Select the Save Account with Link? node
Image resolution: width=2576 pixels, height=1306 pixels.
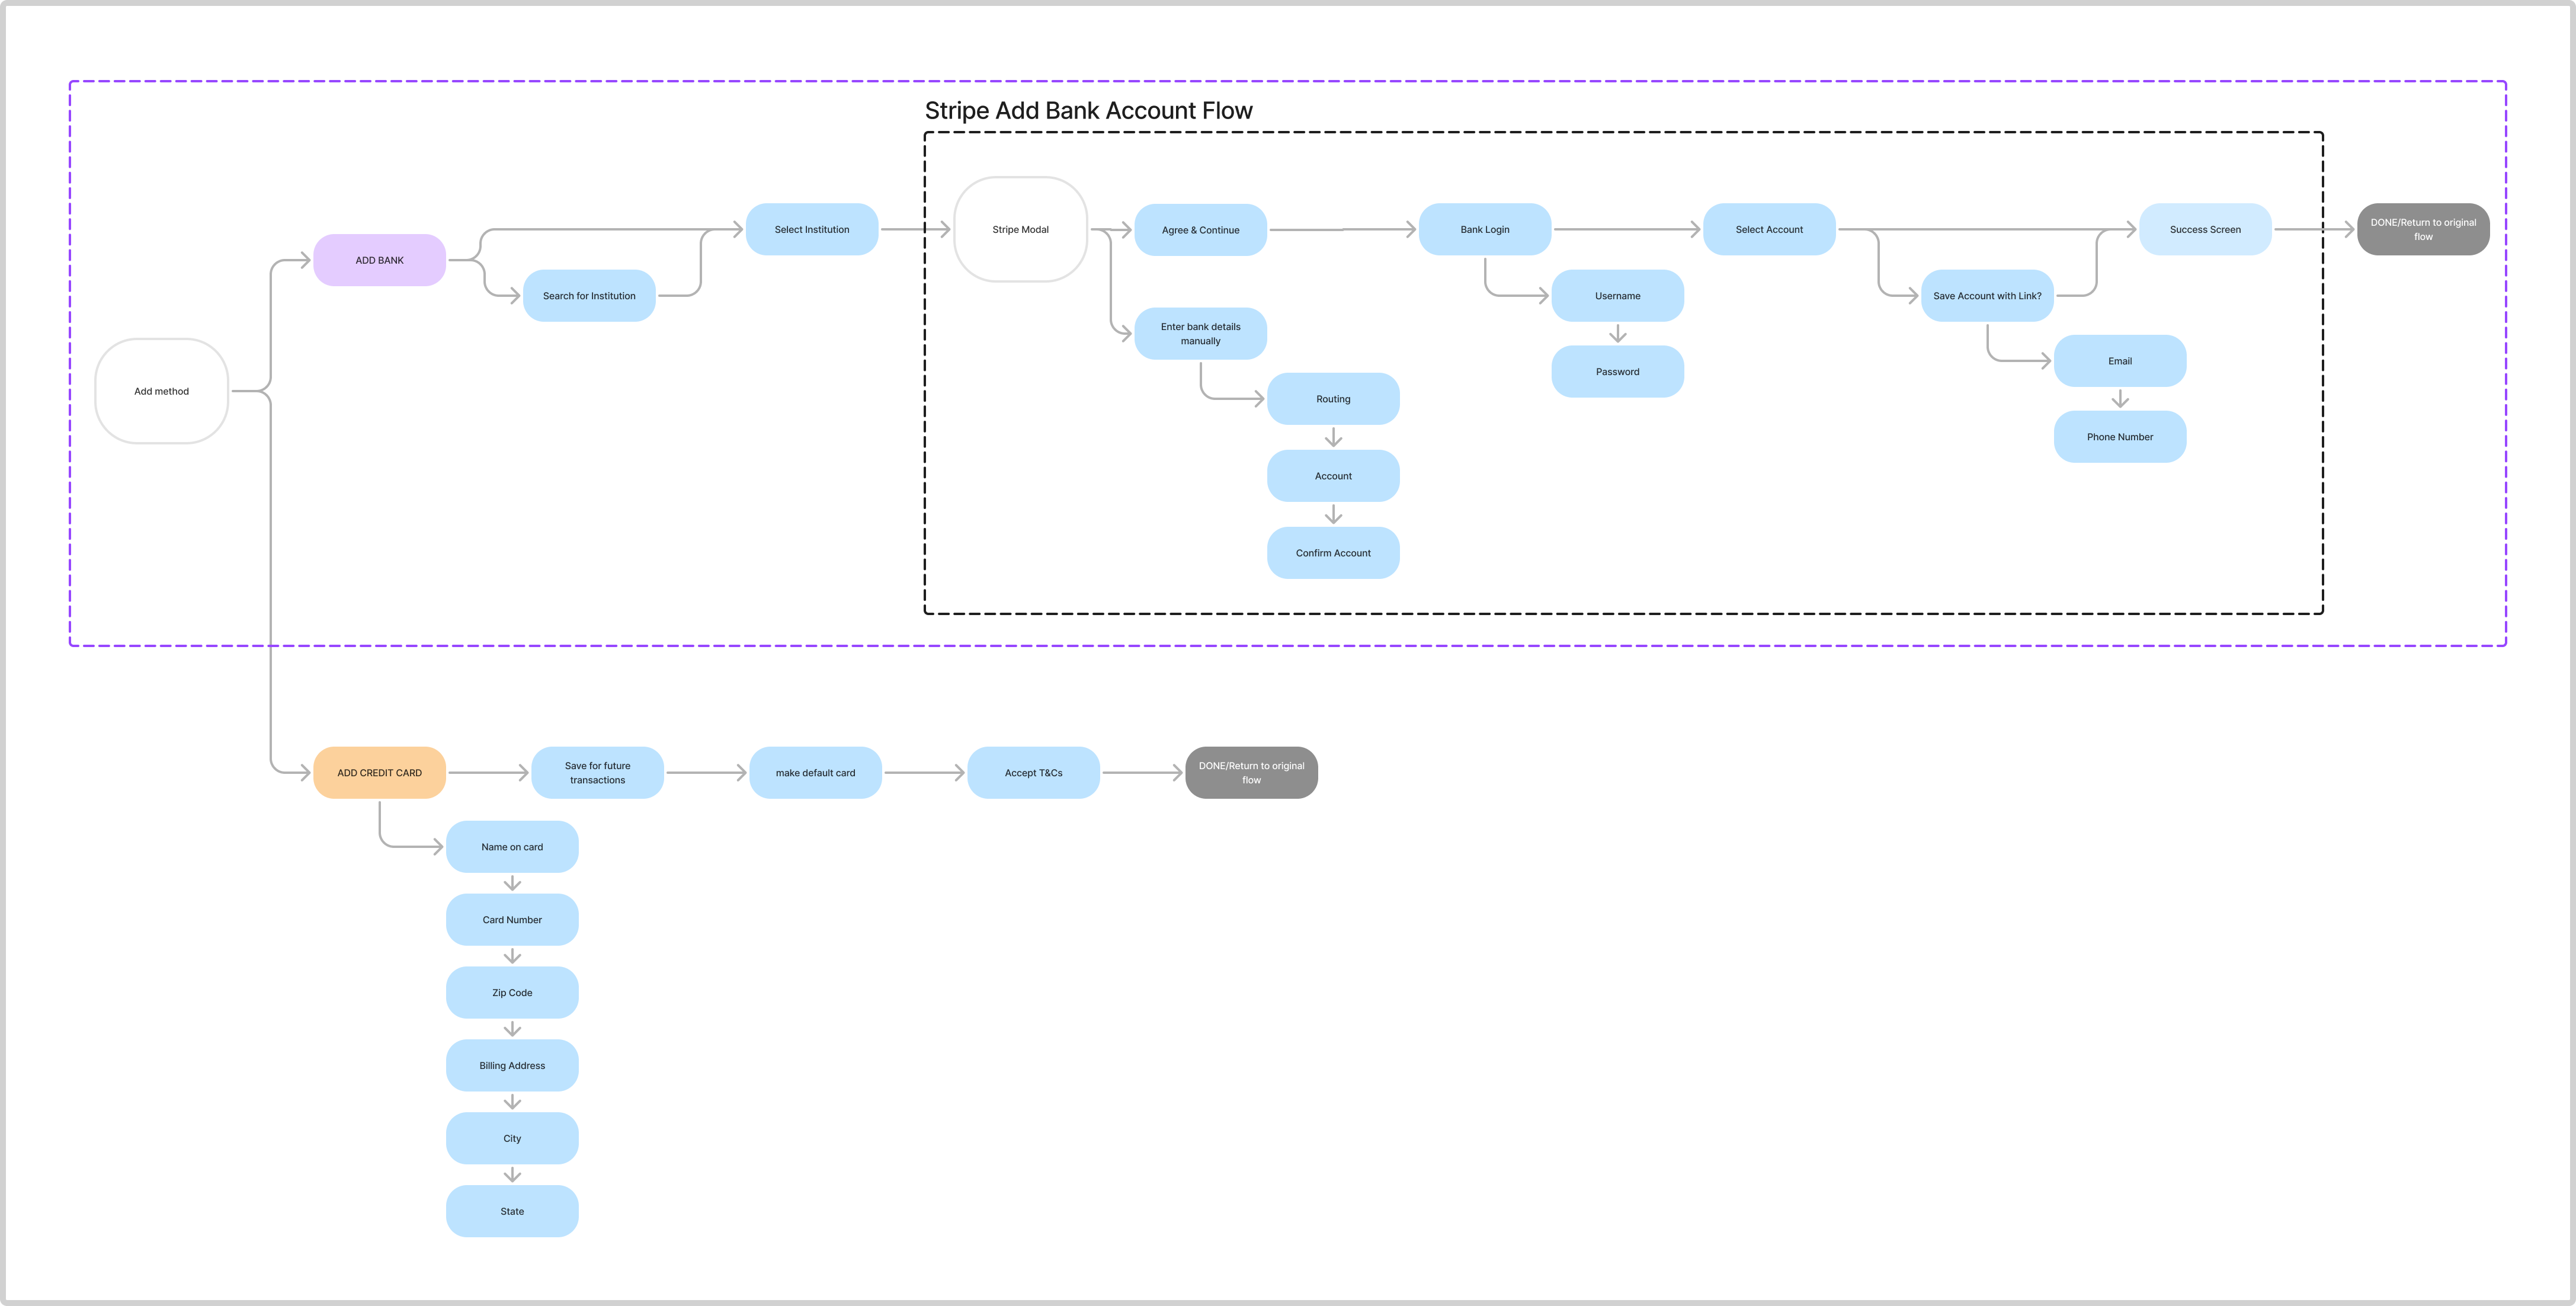tap(1987, 296)
